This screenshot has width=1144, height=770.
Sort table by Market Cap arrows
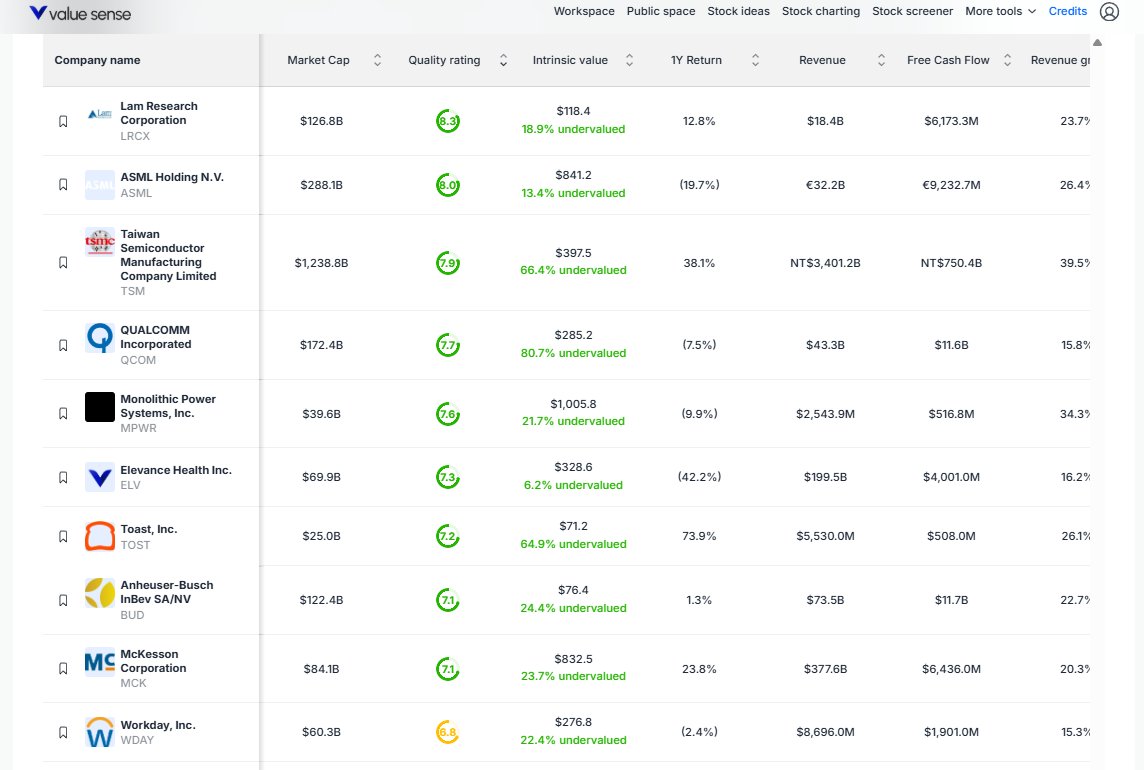[x=377, y=61]
